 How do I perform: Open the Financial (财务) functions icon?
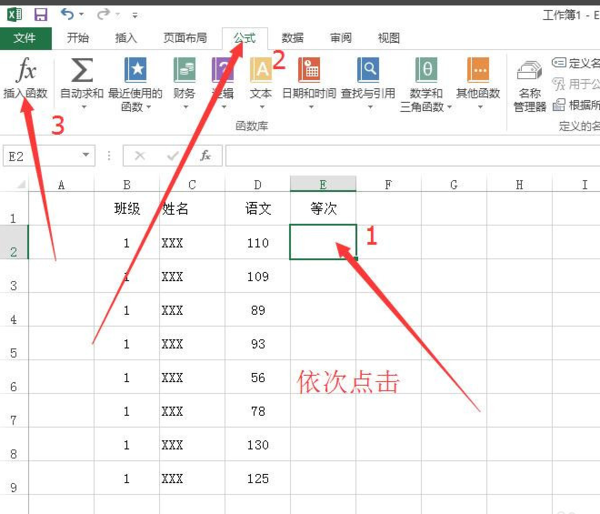[184, 72]
